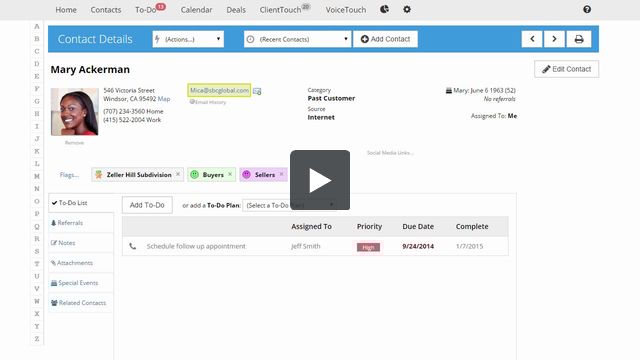Open the Recent Contacts dropdown
The width and height of the screenshot is (640, 360).
click(298, 39)
